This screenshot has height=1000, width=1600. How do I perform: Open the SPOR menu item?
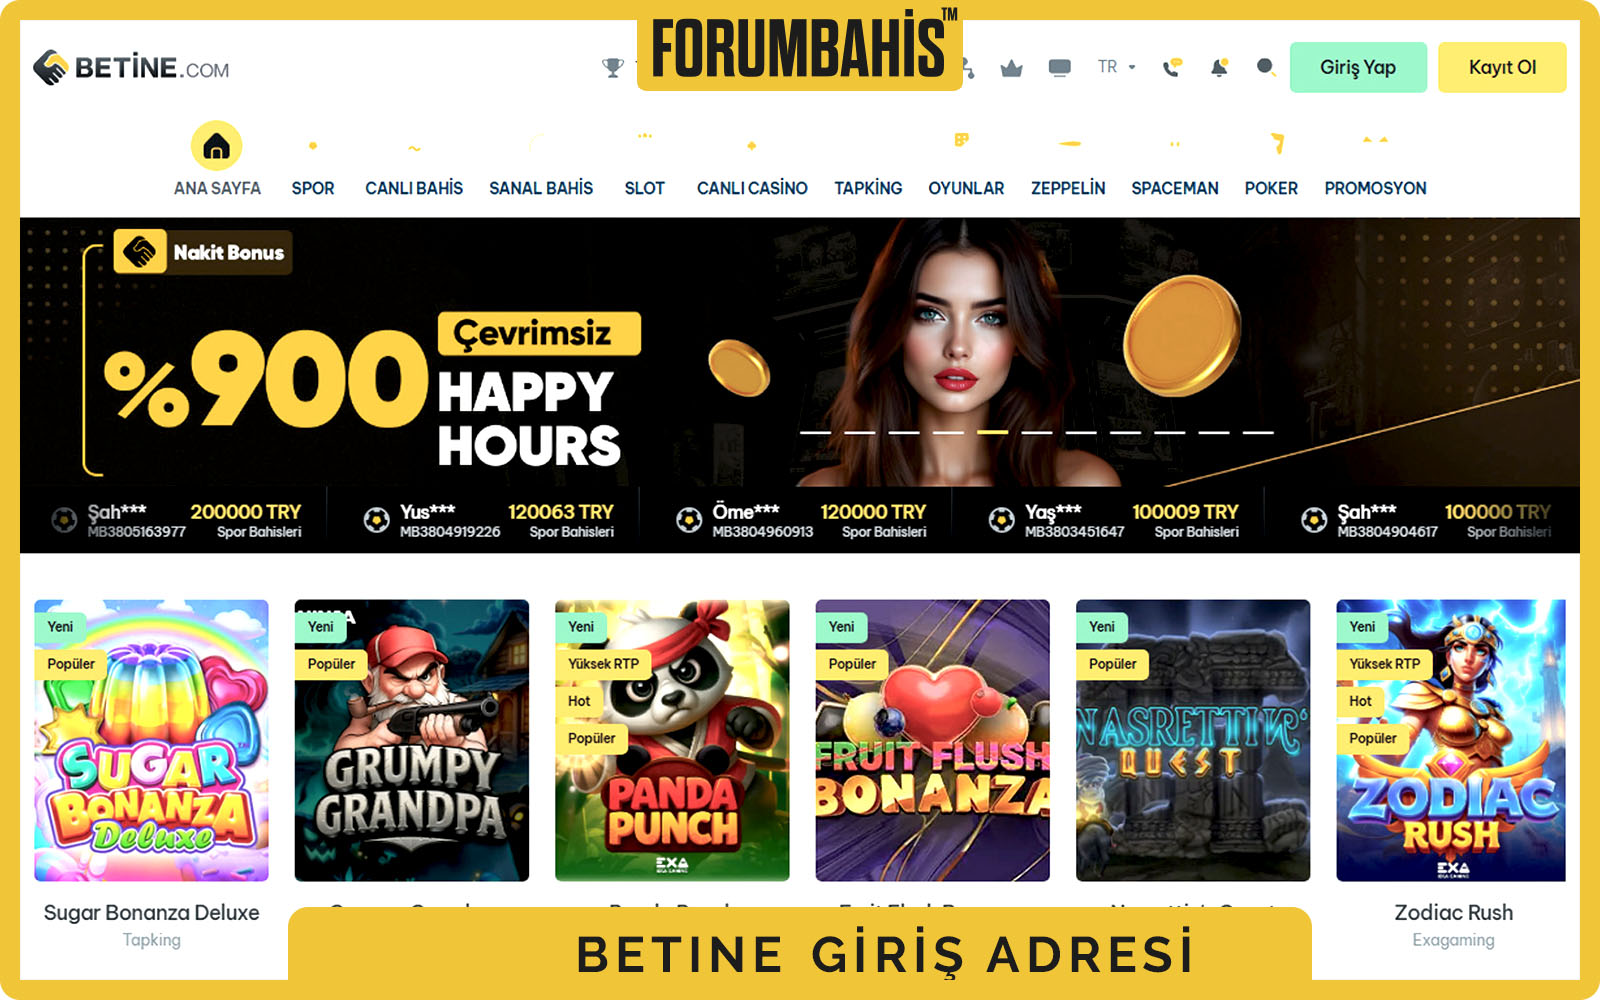313,188
